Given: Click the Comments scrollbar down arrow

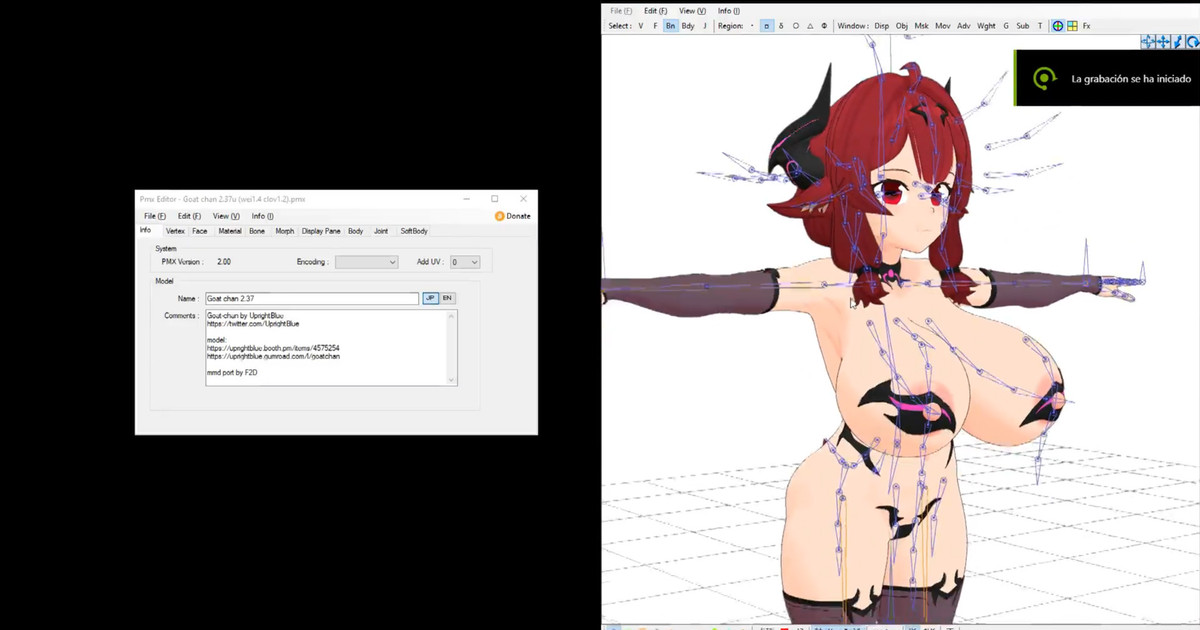Looking at the screenshot, I should (452, 380).
